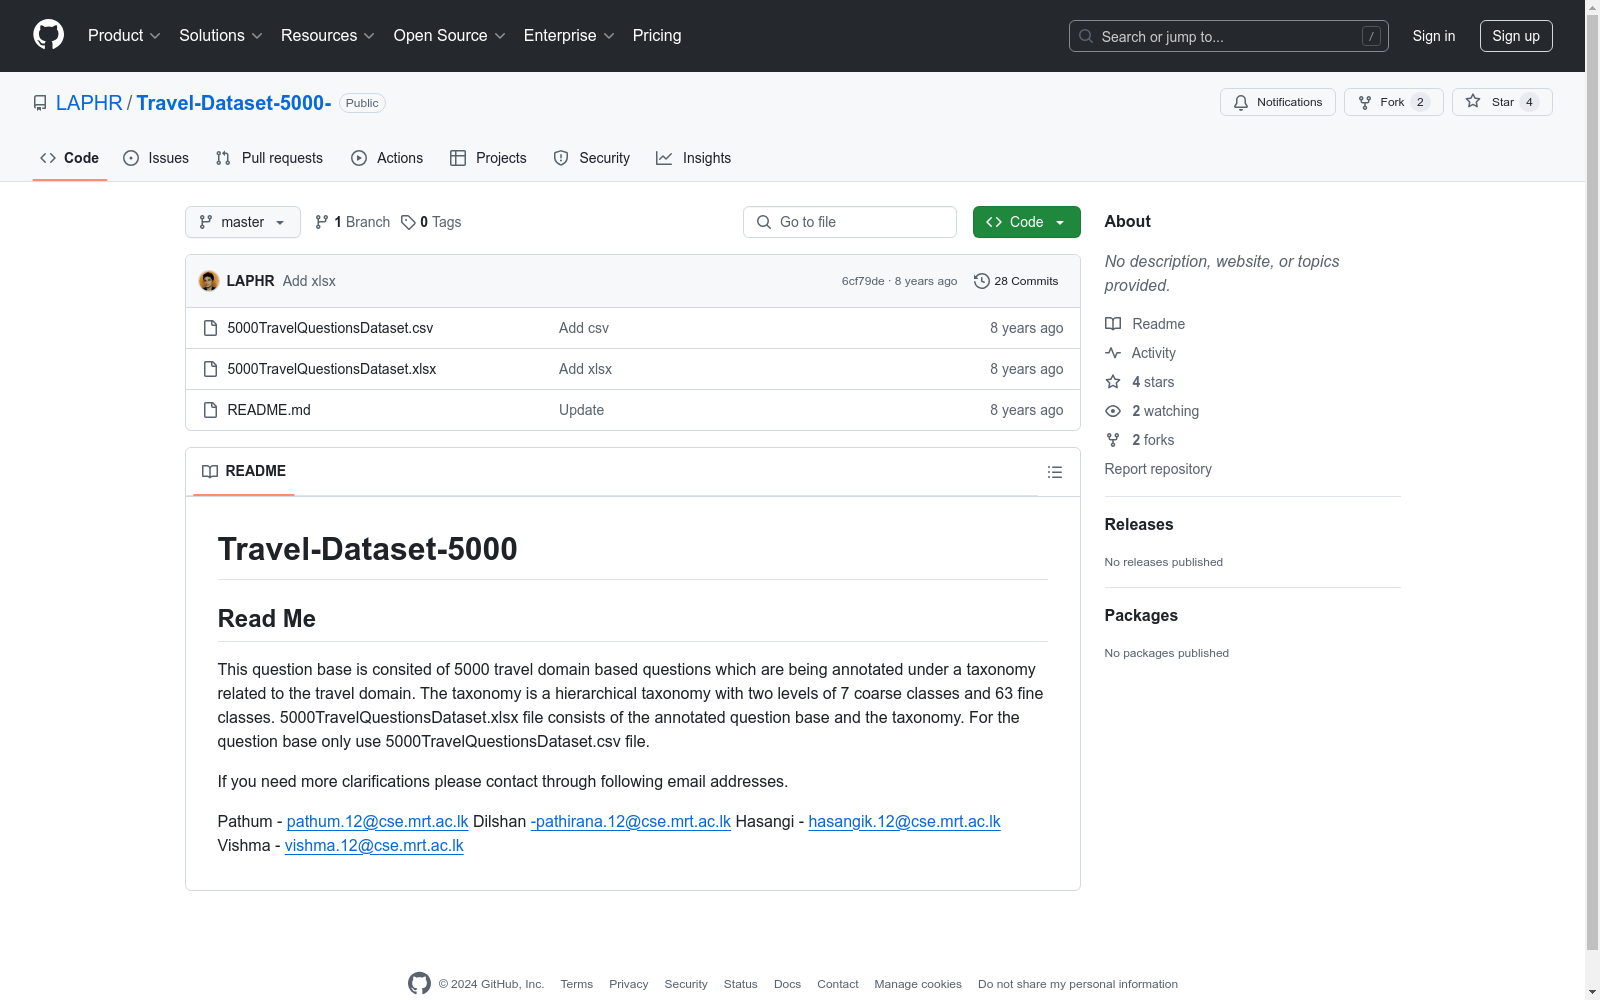Open the Activity link in About
Image resolution: width=1600 pixels, height=1000 pixels.
(x=1140, y=353)
